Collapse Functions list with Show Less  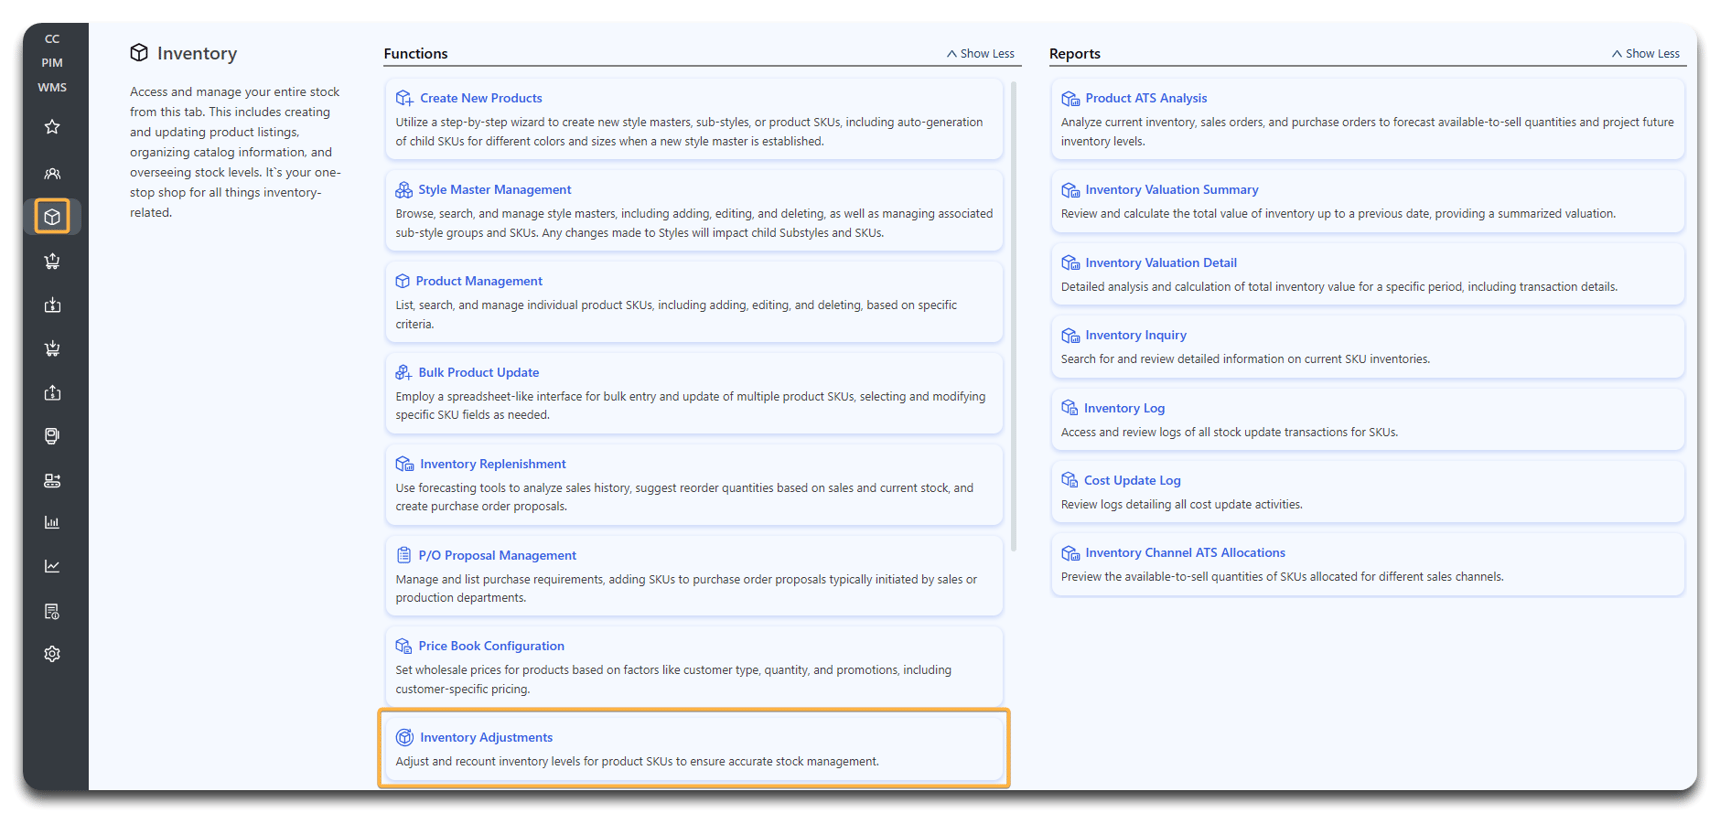click(980, 54)
